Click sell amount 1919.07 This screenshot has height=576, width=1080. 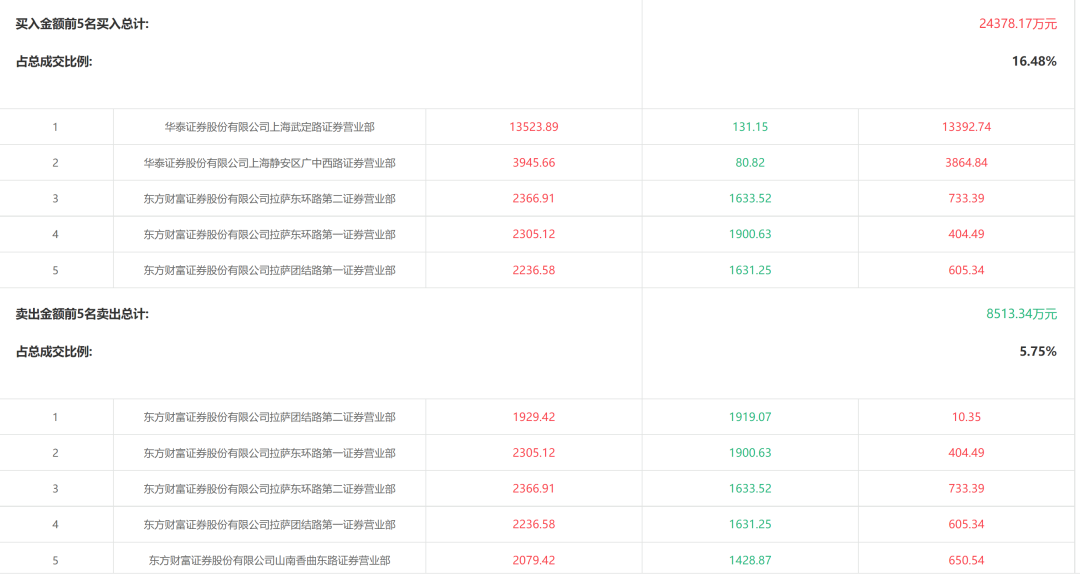click(750, 417)
